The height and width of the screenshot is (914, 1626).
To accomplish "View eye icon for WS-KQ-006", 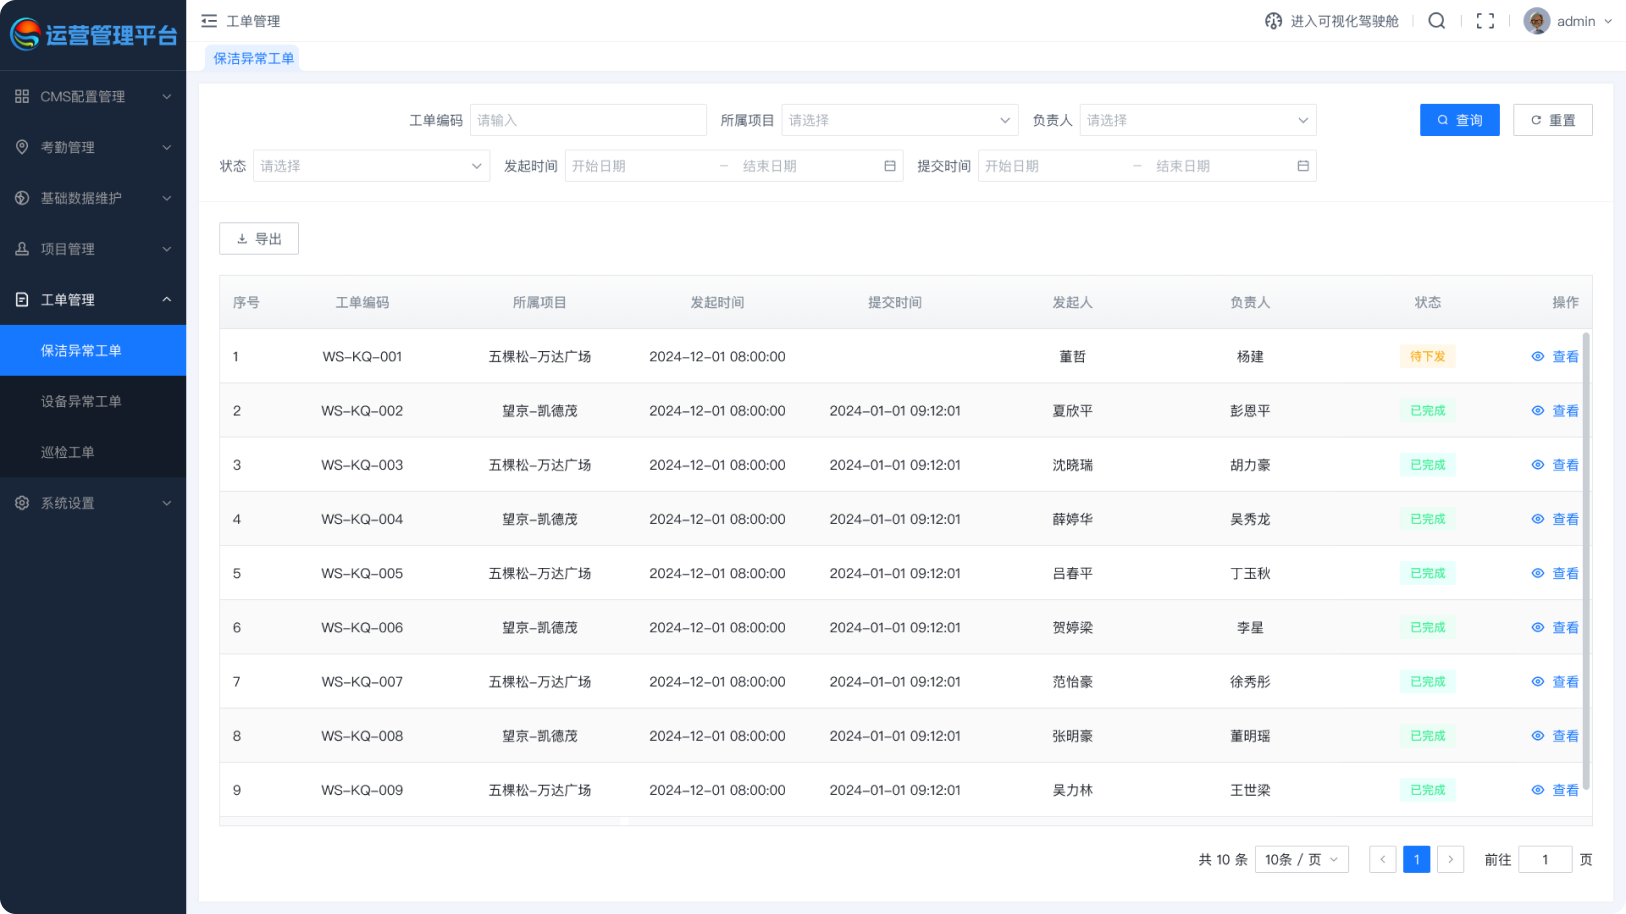I will 1538,628.
